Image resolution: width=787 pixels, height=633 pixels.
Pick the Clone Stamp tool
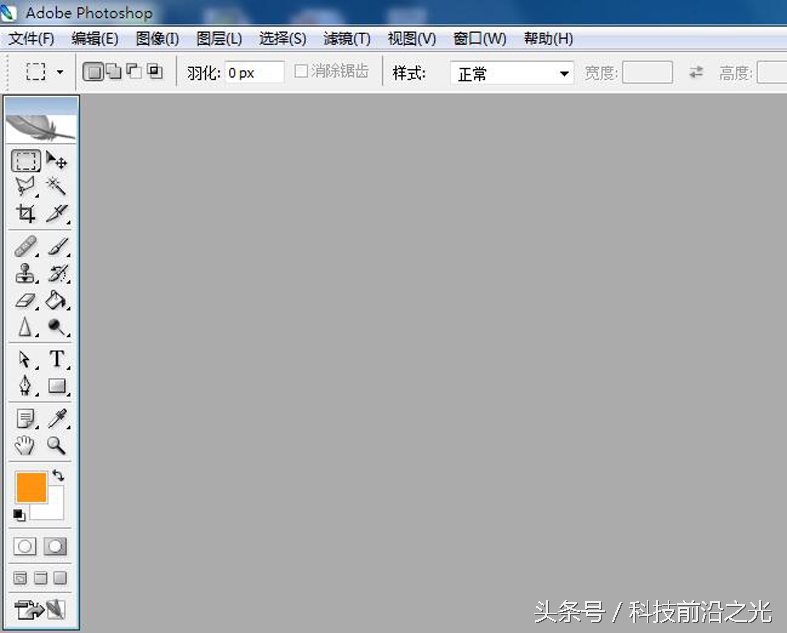click(x=26, y=273)
